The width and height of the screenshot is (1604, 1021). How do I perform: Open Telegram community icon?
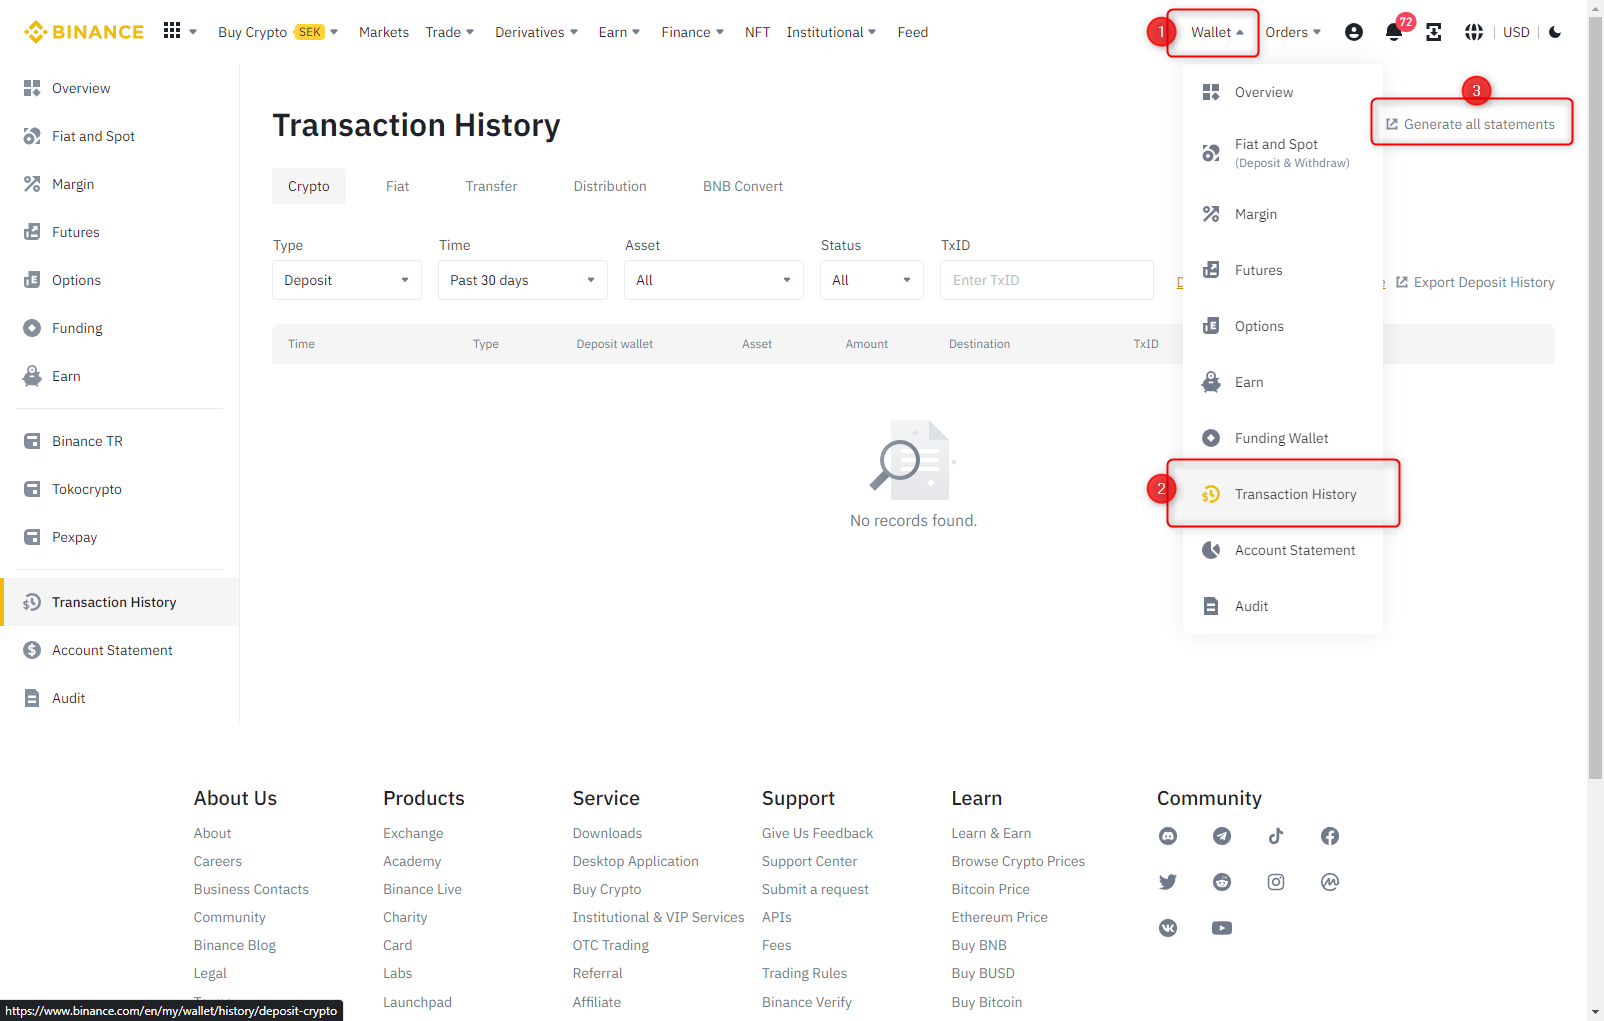[1222, 836]
